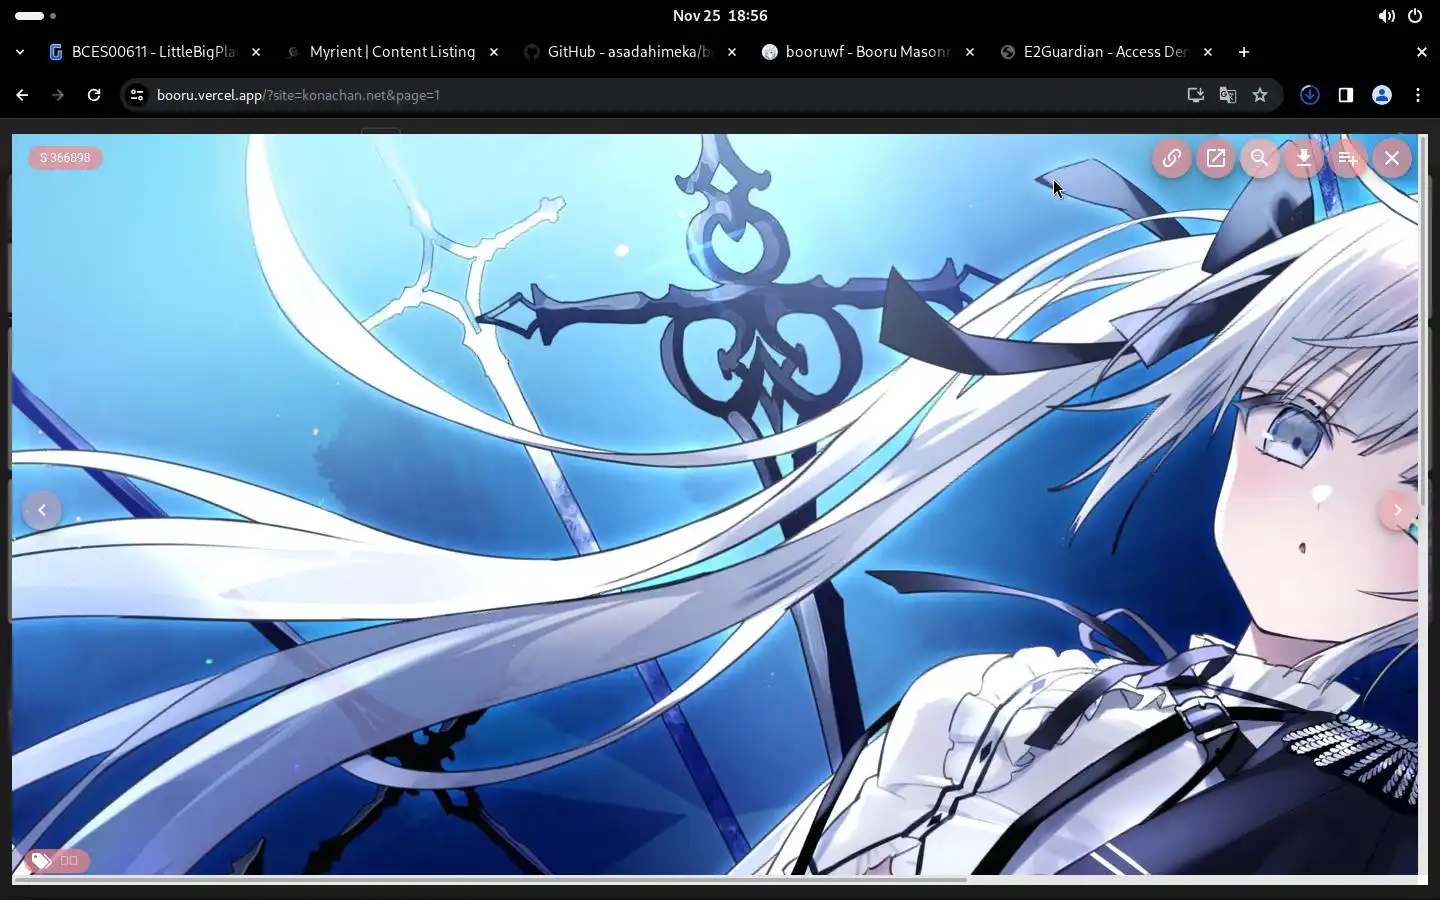Go to previous image arrow
Viewport: 1440px width, 900px height.
point(42,510)
